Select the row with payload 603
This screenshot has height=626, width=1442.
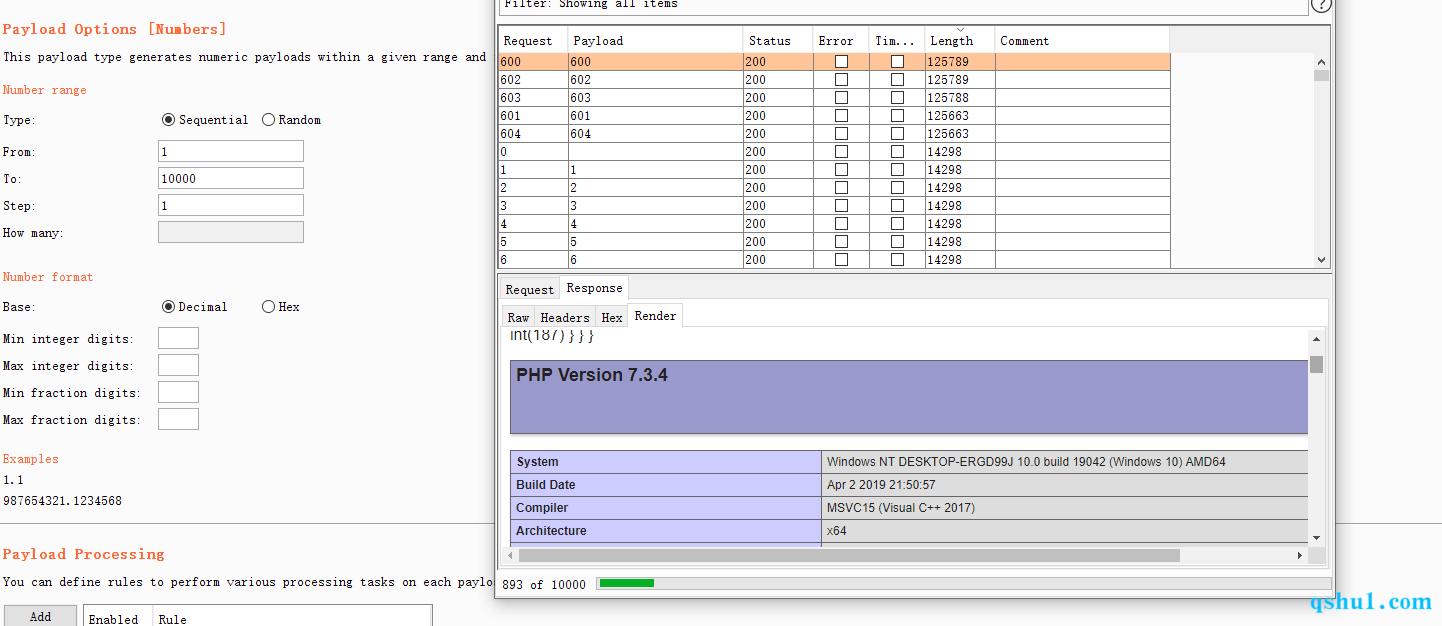(834, 98)
